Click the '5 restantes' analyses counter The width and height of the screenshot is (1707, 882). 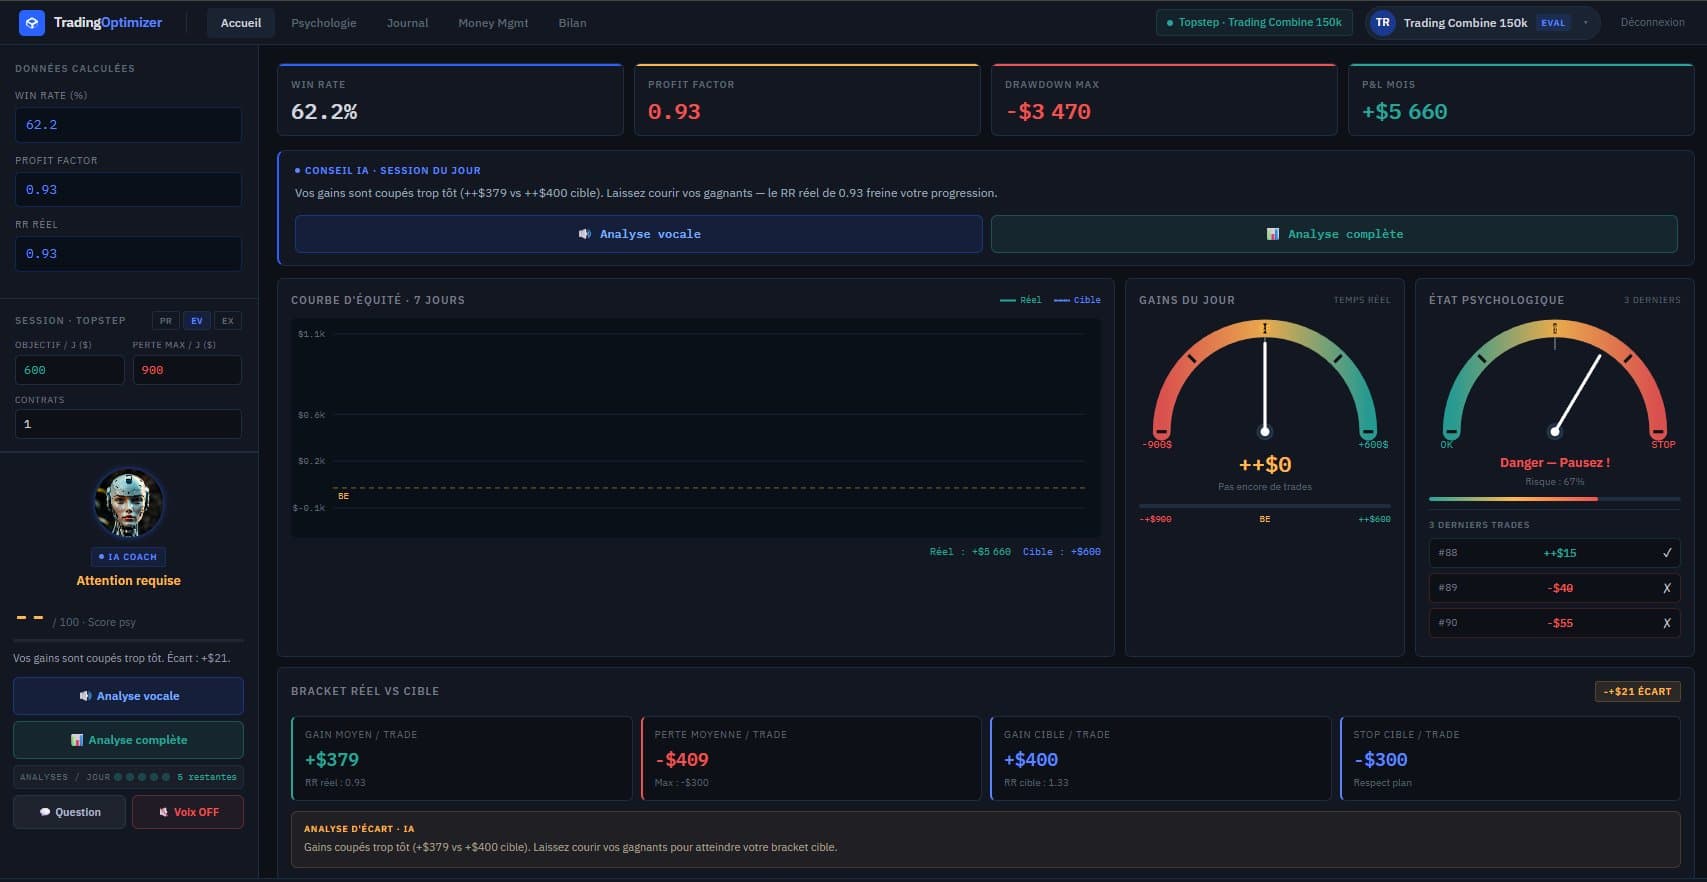(207, 777)
